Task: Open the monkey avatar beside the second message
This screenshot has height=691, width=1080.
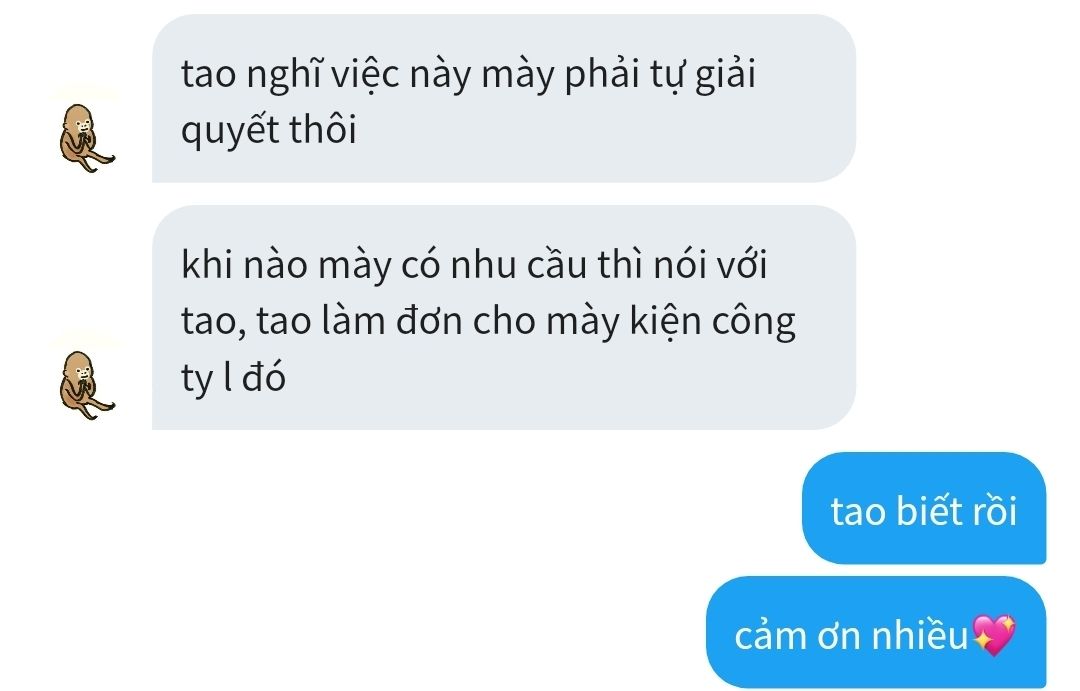Action: 86,384
